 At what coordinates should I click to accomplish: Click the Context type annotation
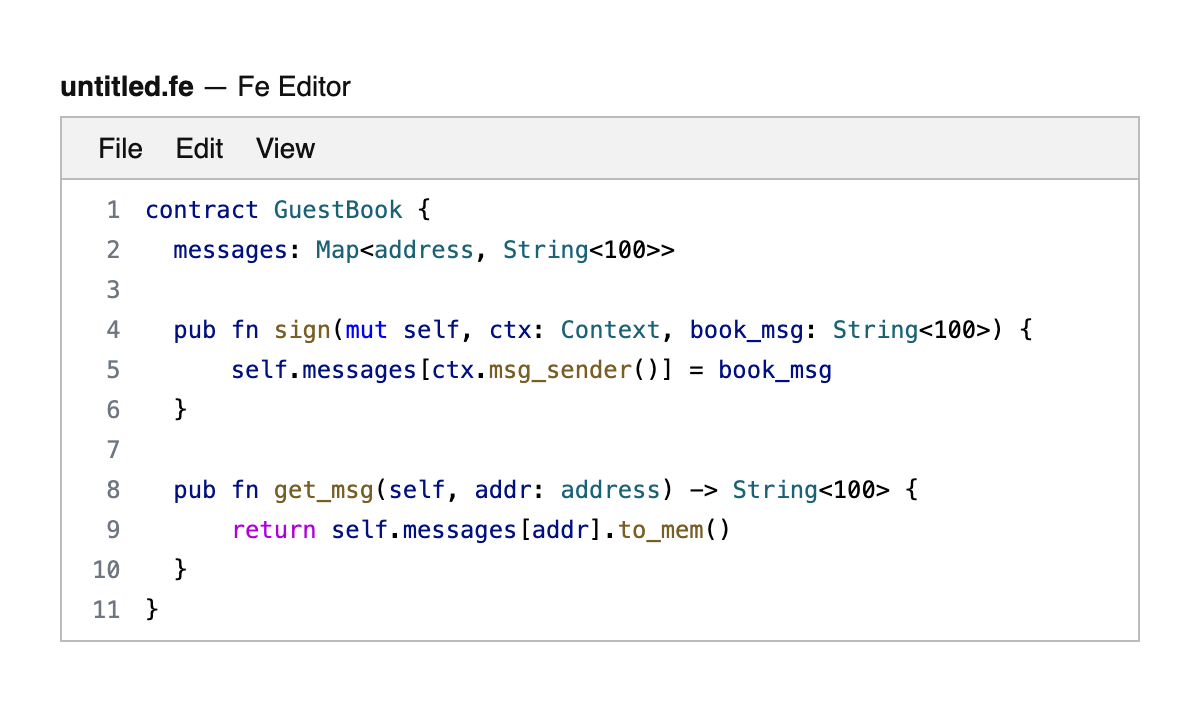[610, 330]
